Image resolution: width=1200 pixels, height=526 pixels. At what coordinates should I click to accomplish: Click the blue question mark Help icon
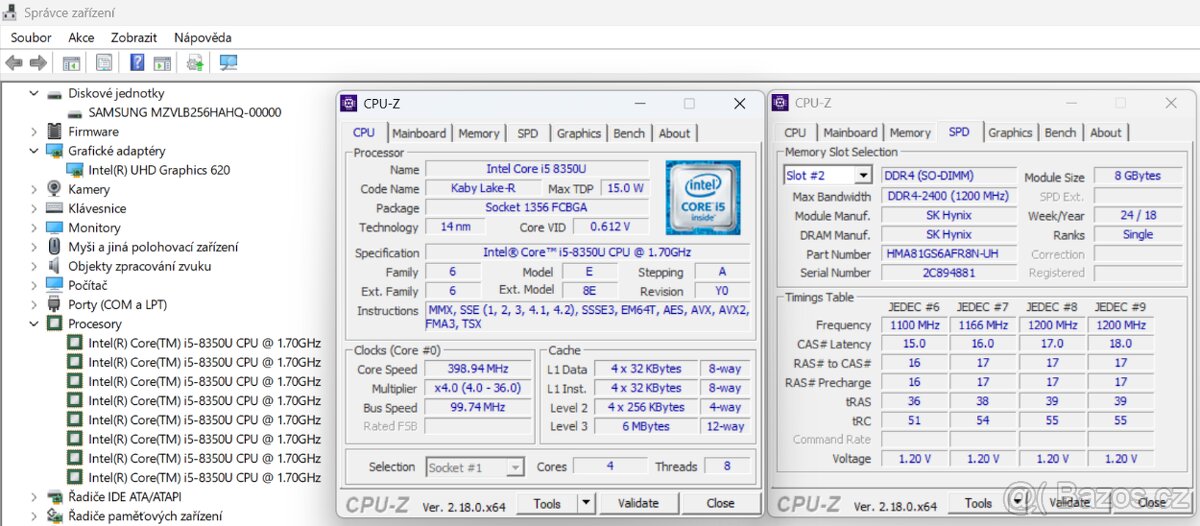[x=137, y=63]
